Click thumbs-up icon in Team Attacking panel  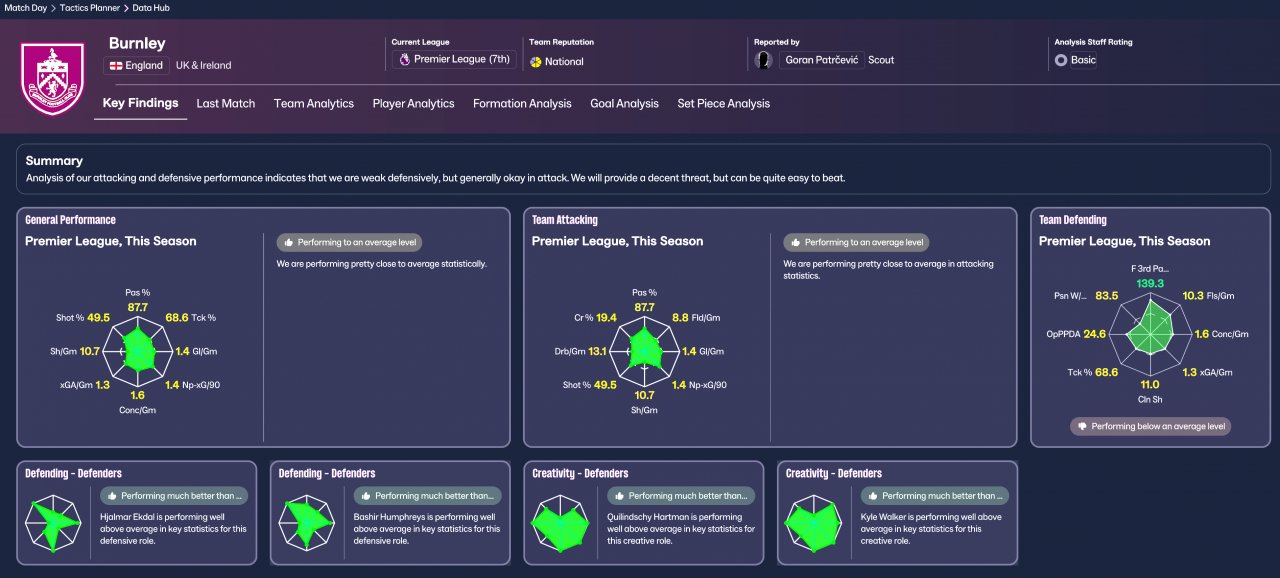(x=796, y=242)
